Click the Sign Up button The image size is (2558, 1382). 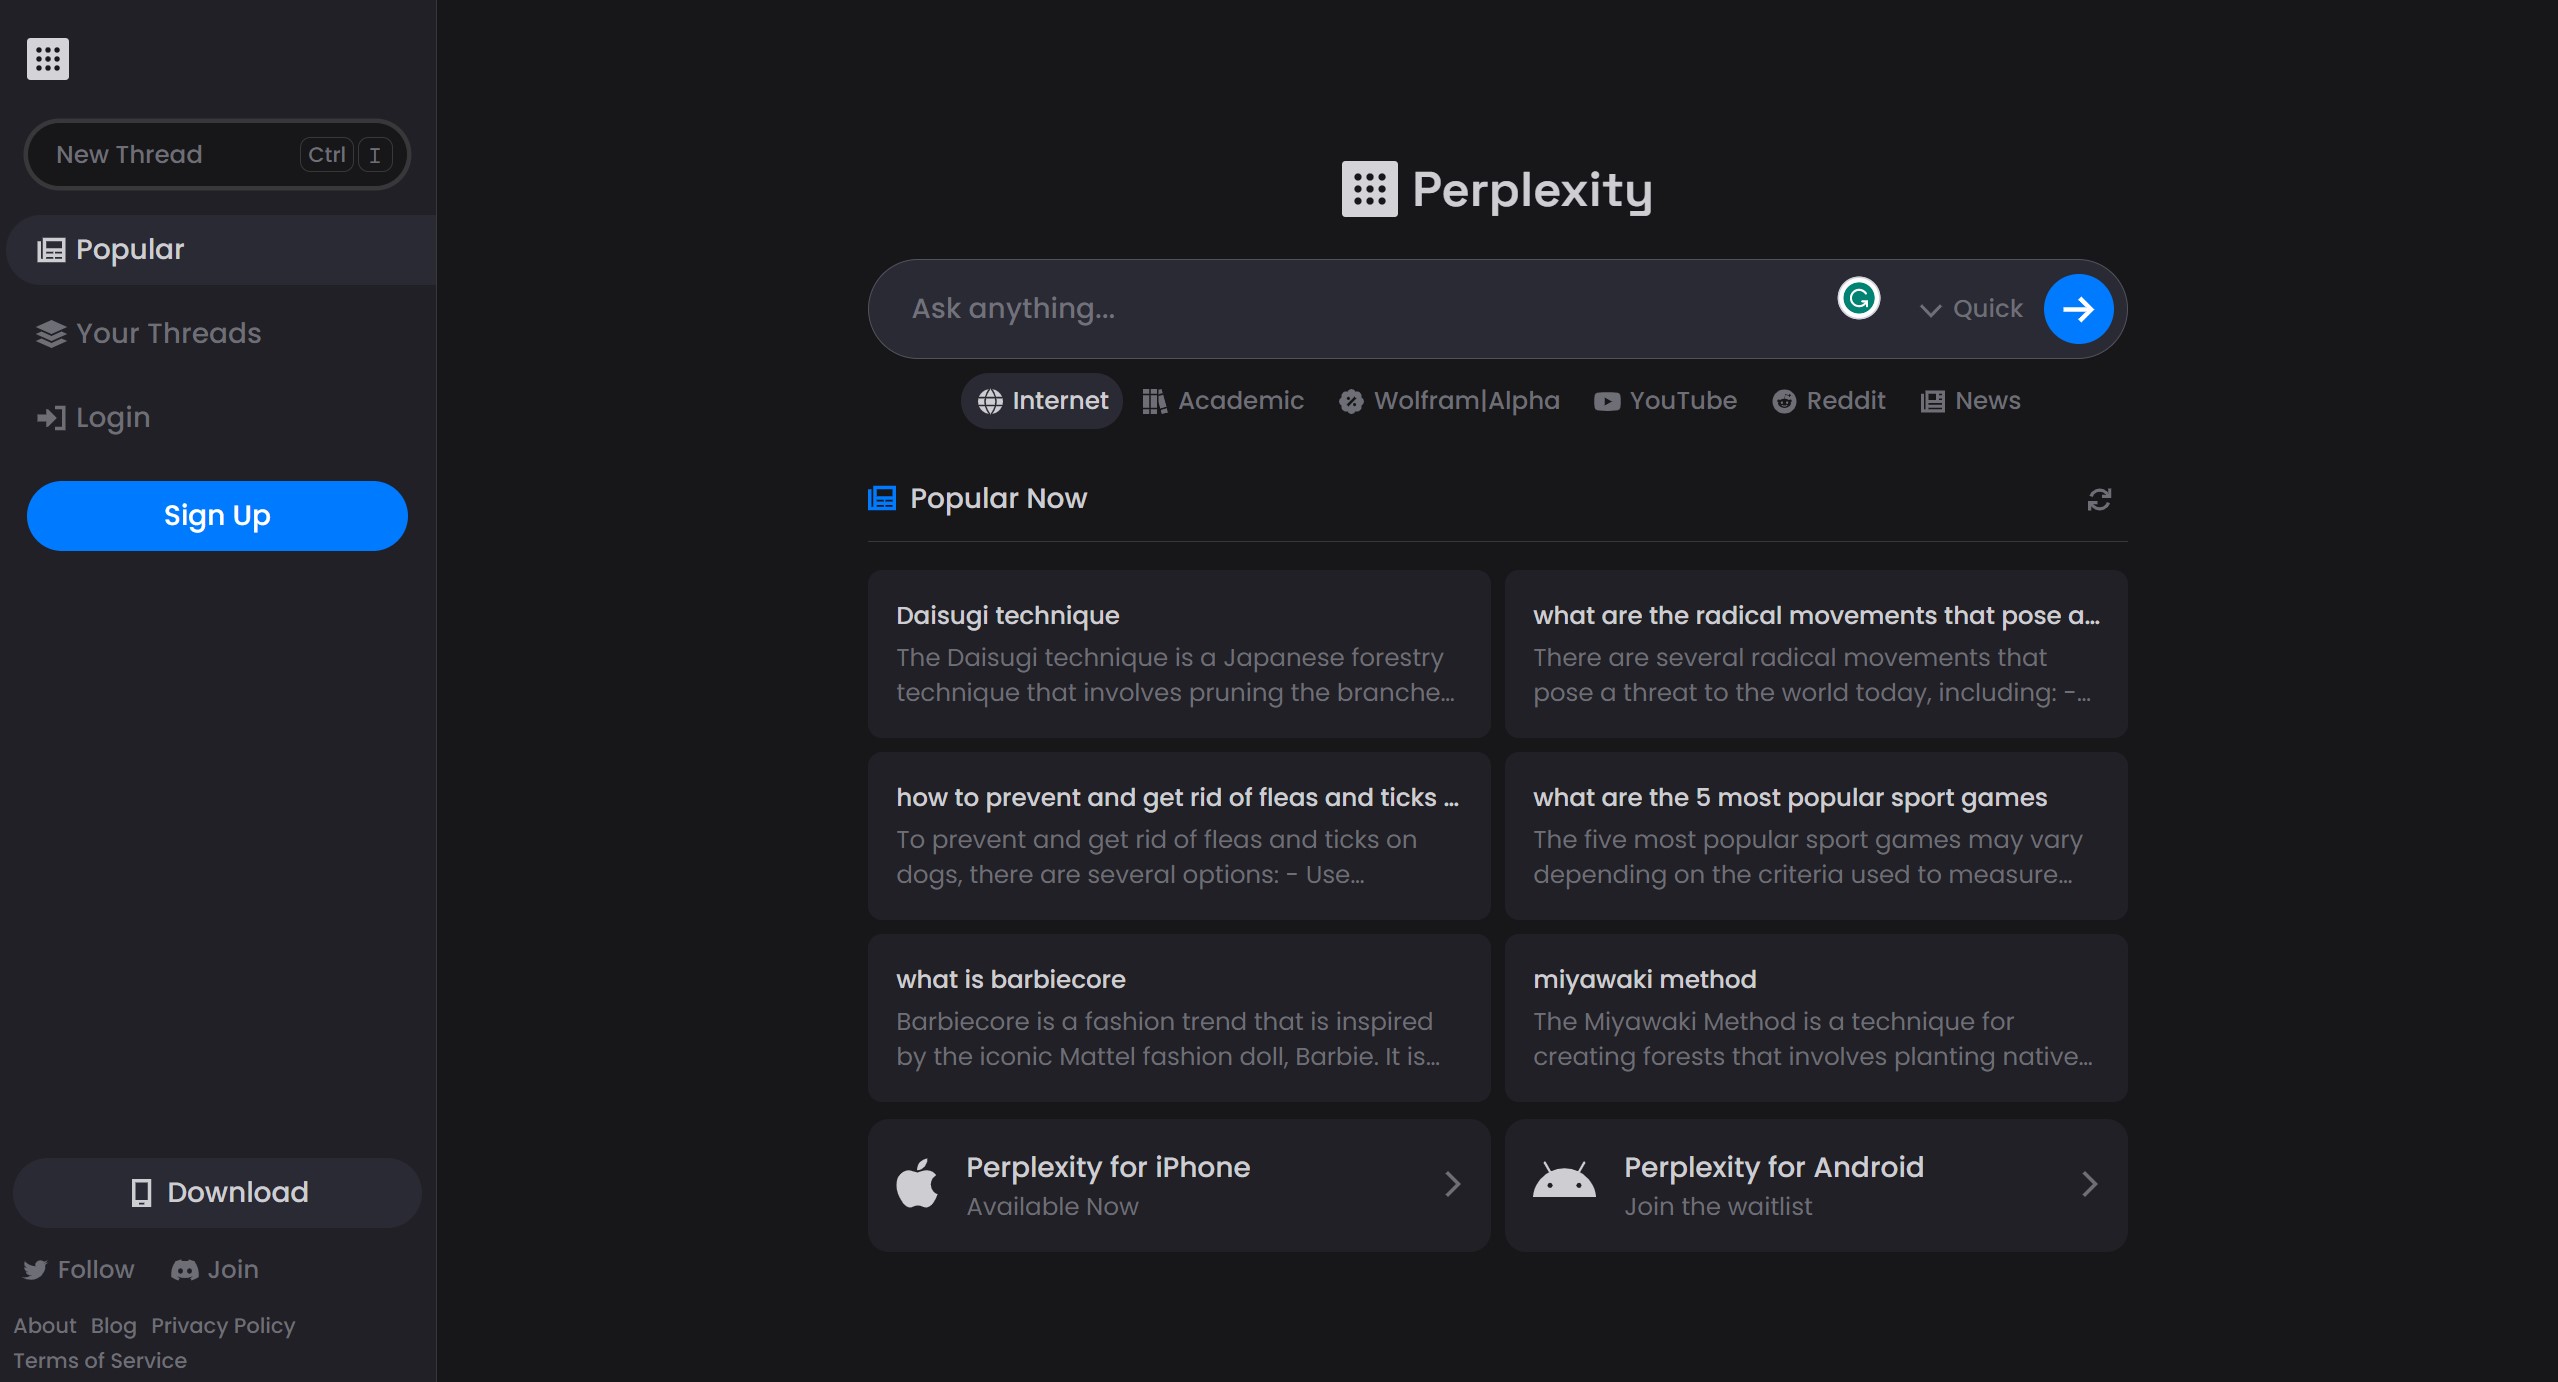(x=216, y=515)
